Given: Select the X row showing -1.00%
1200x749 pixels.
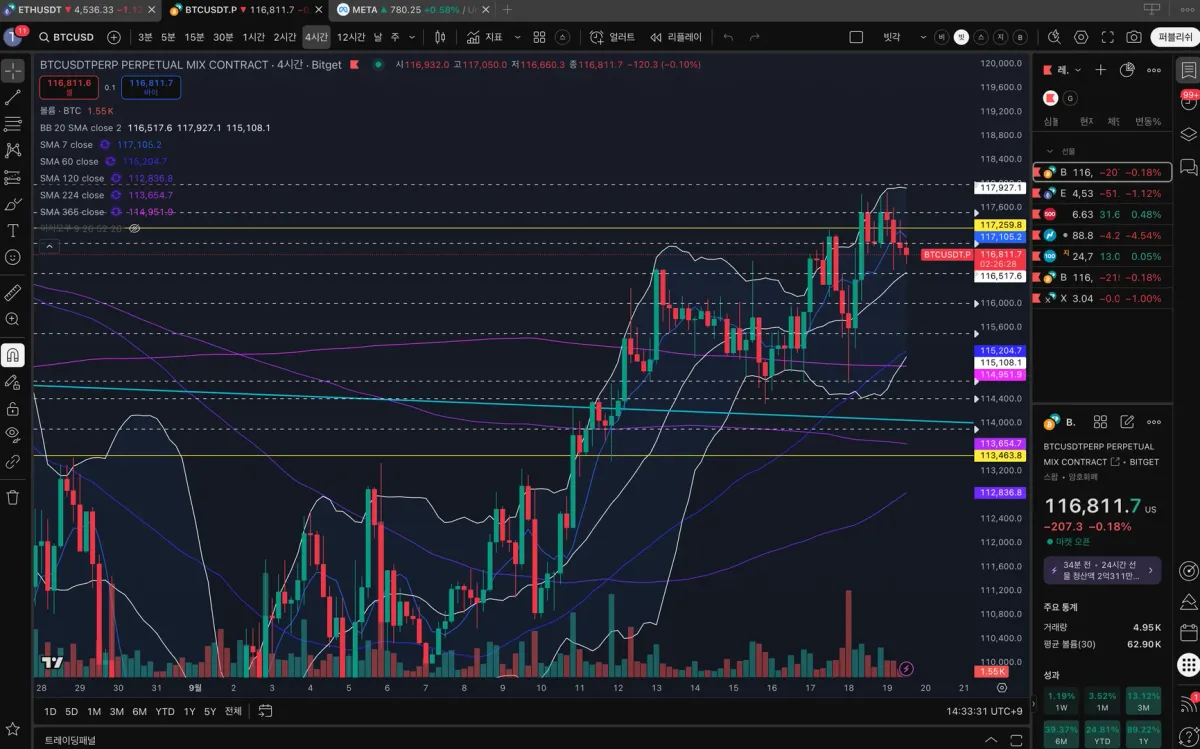Looking at the screenshot, I should click(x=1102, y=298).
